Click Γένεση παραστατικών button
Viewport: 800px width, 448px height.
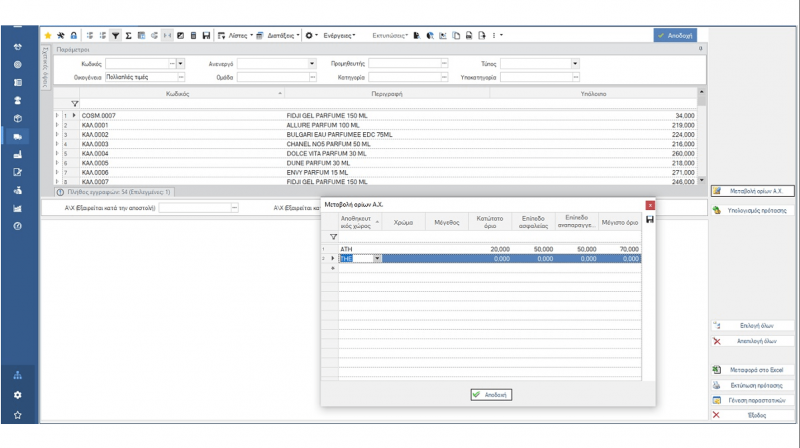pos(753,401)
